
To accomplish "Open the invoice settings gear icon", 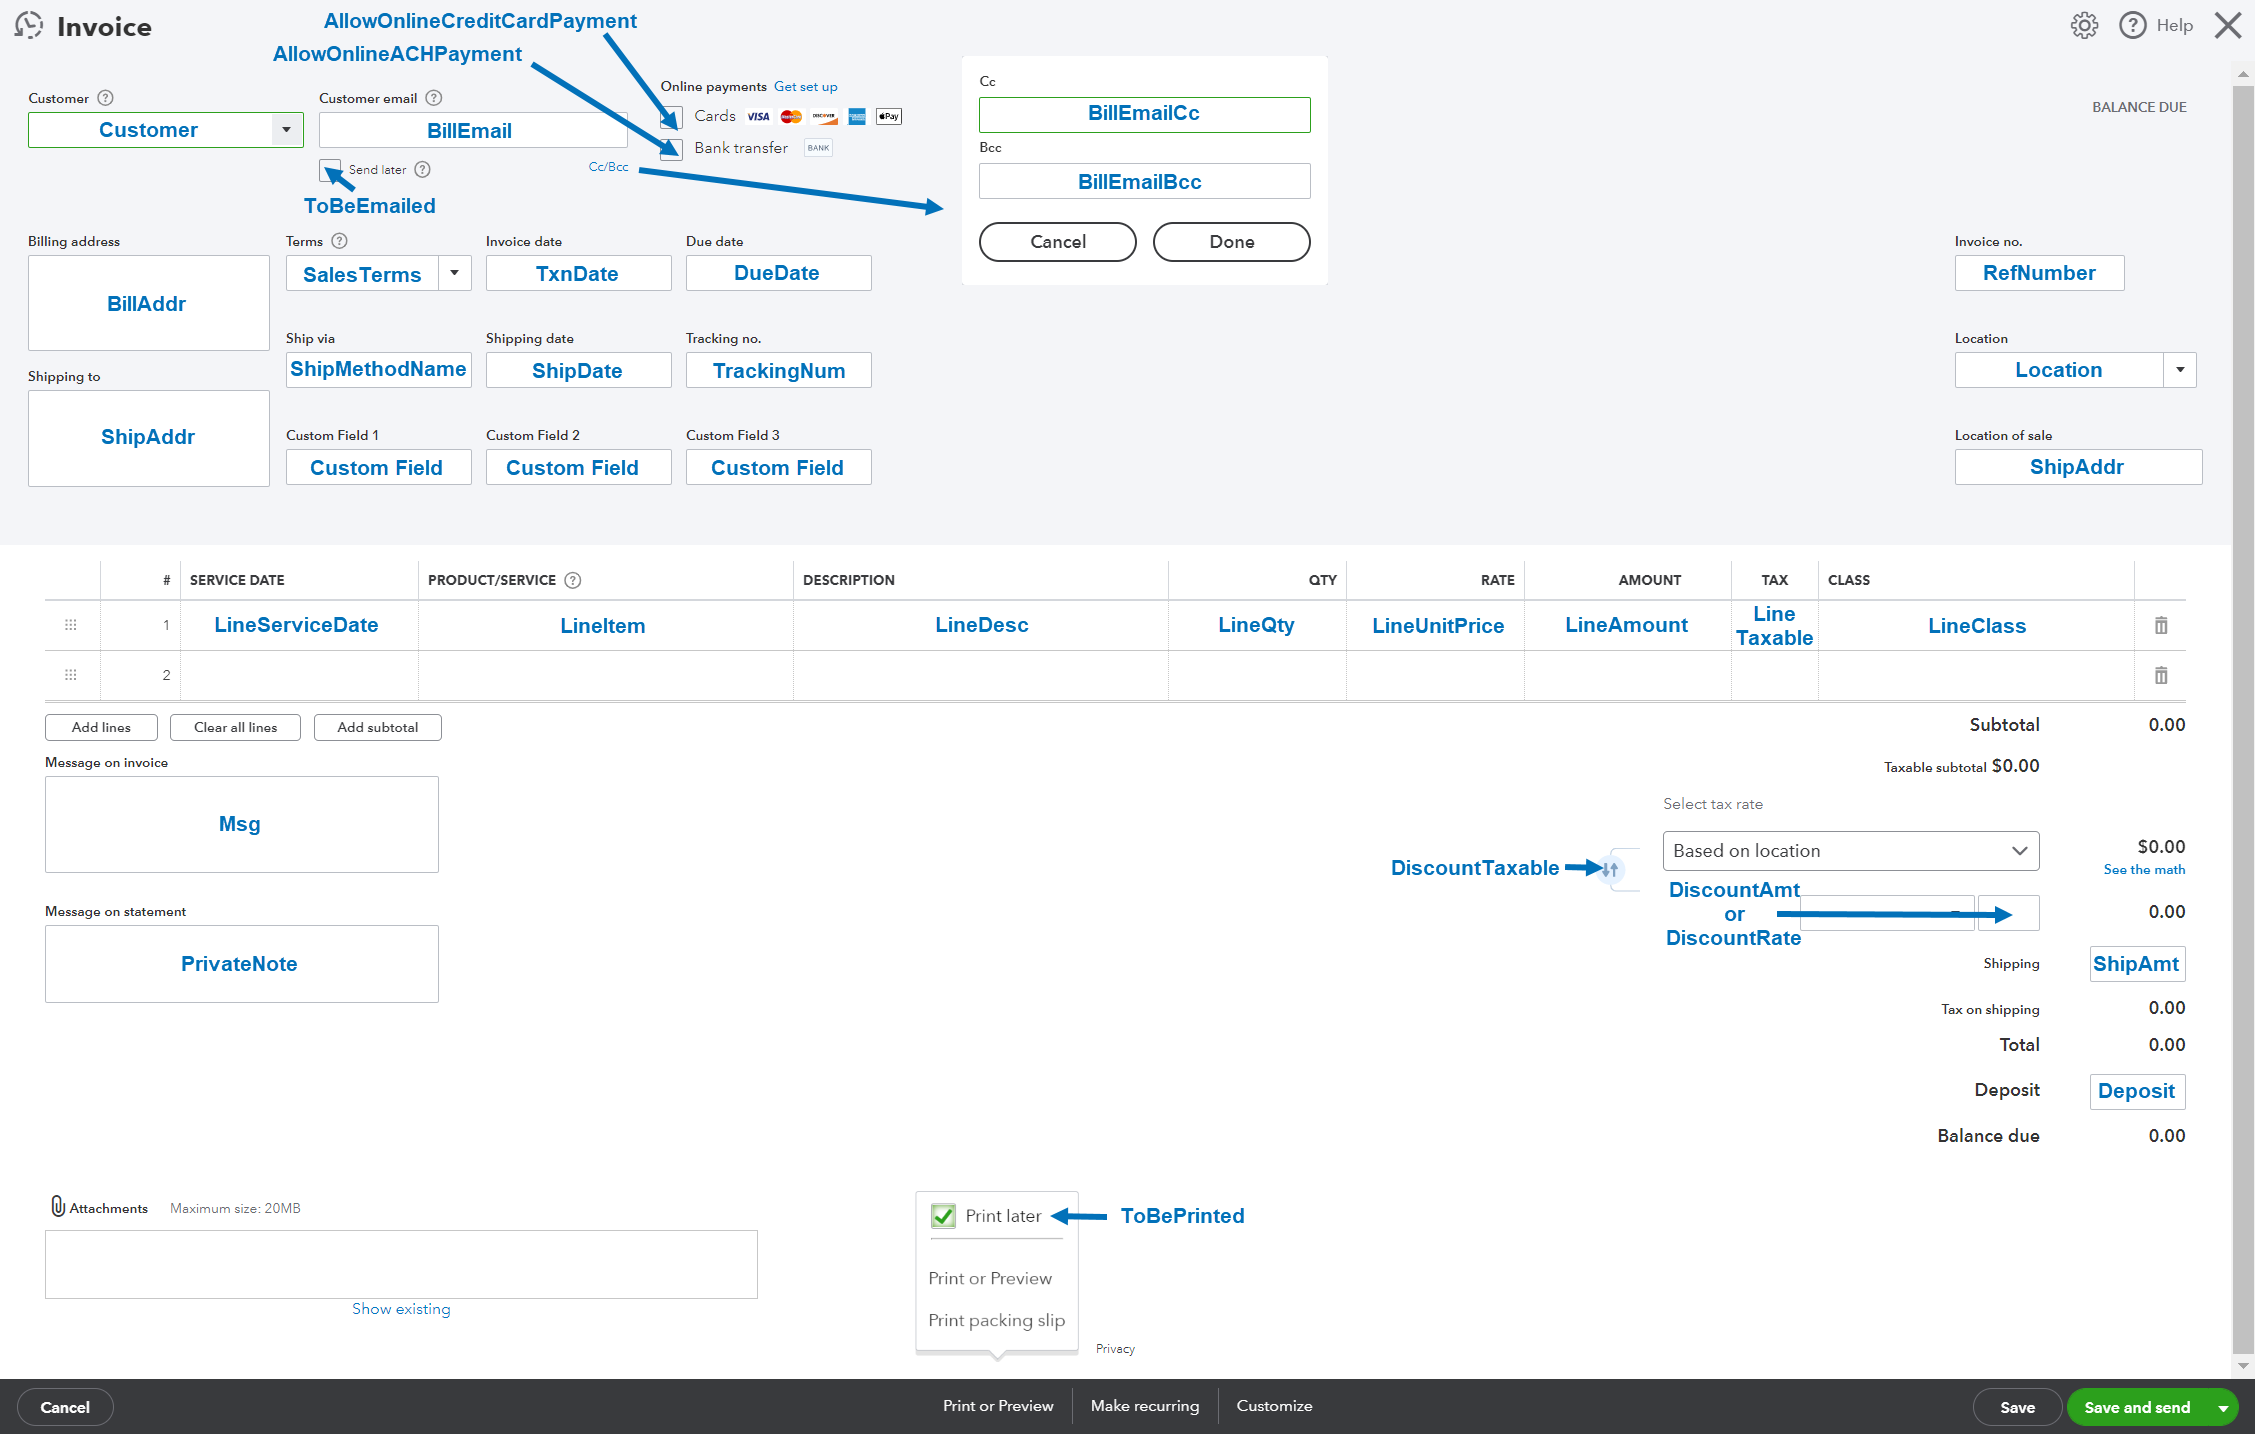I will coord(2084,25).
